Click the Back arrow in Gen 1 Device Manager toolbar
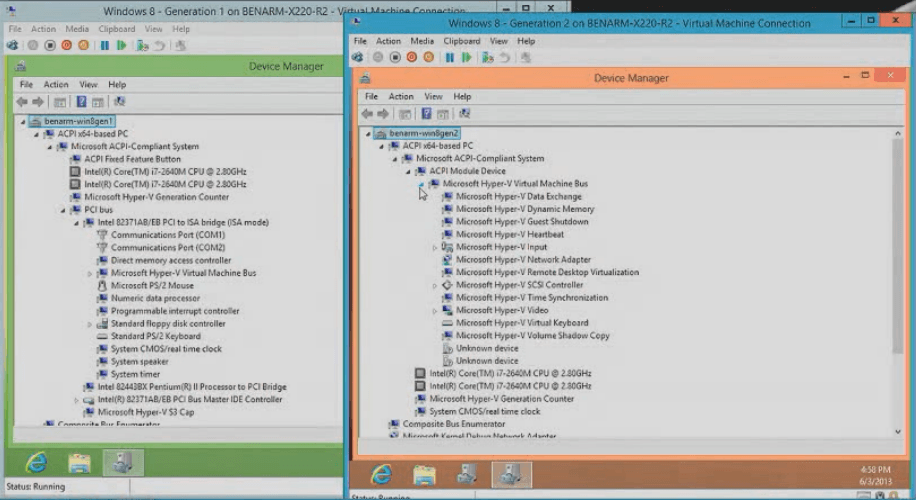Screen dimensions: 916x500 click(x=22, y=102)
